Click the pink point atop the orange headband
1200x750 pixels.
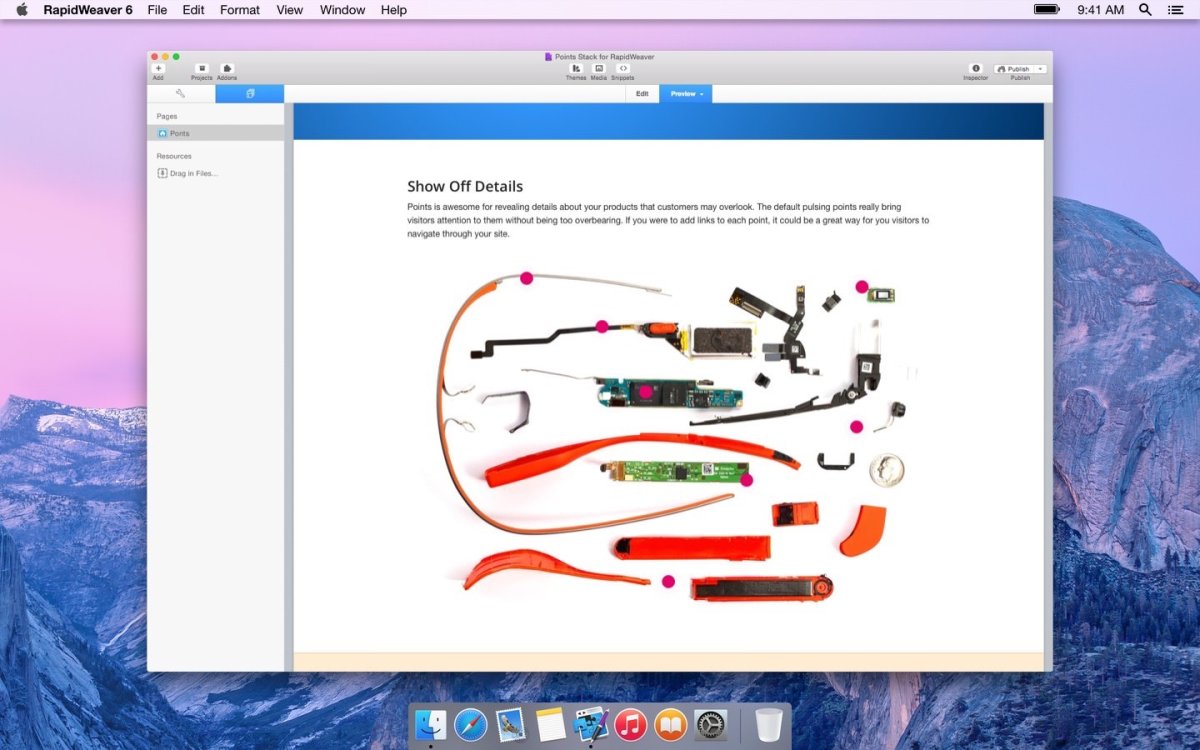527,278
